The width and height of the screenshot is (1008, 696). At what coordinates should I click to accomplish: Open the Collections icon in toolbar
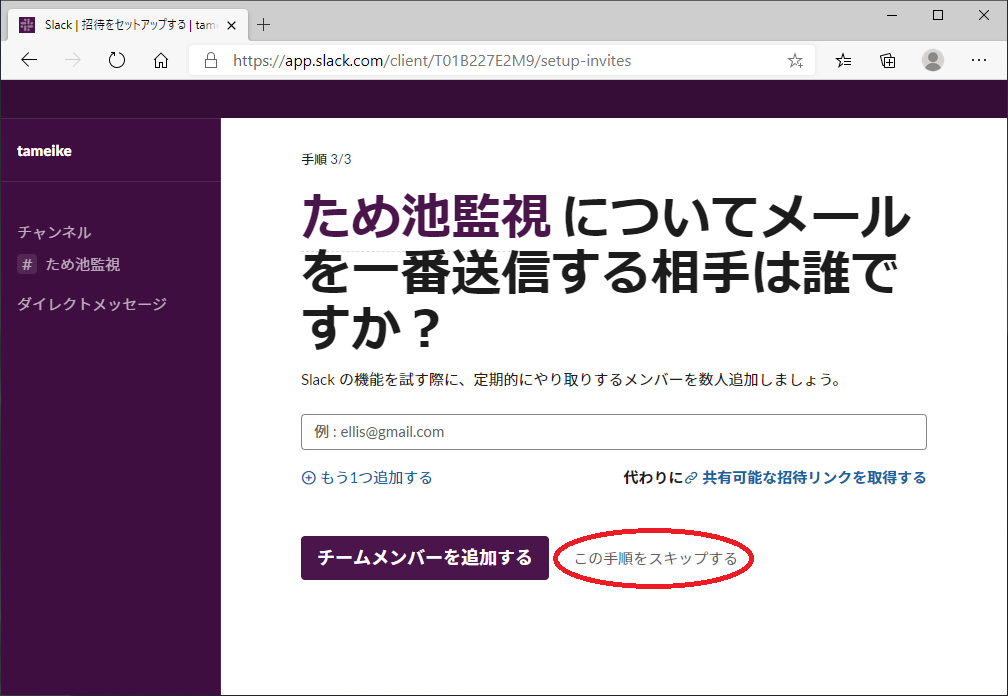(888, 60)
